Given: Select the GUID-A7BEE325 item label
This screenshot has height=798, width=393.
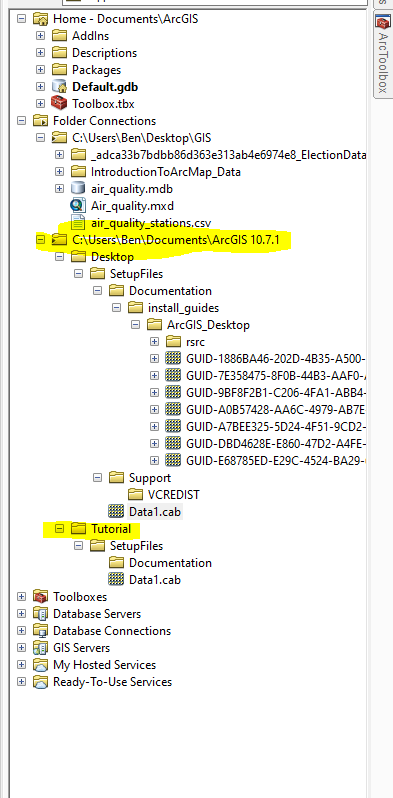Looking at the screenshot, I should click(x=276, y=426).
